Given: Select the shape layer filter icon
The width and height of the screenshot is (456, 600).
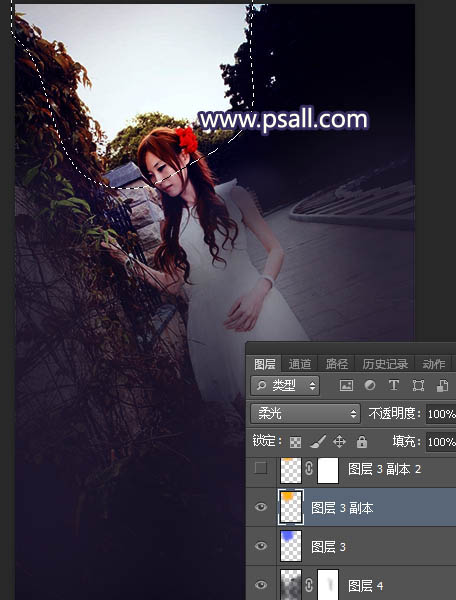Looking at the screenshot, I should point(418,385).
